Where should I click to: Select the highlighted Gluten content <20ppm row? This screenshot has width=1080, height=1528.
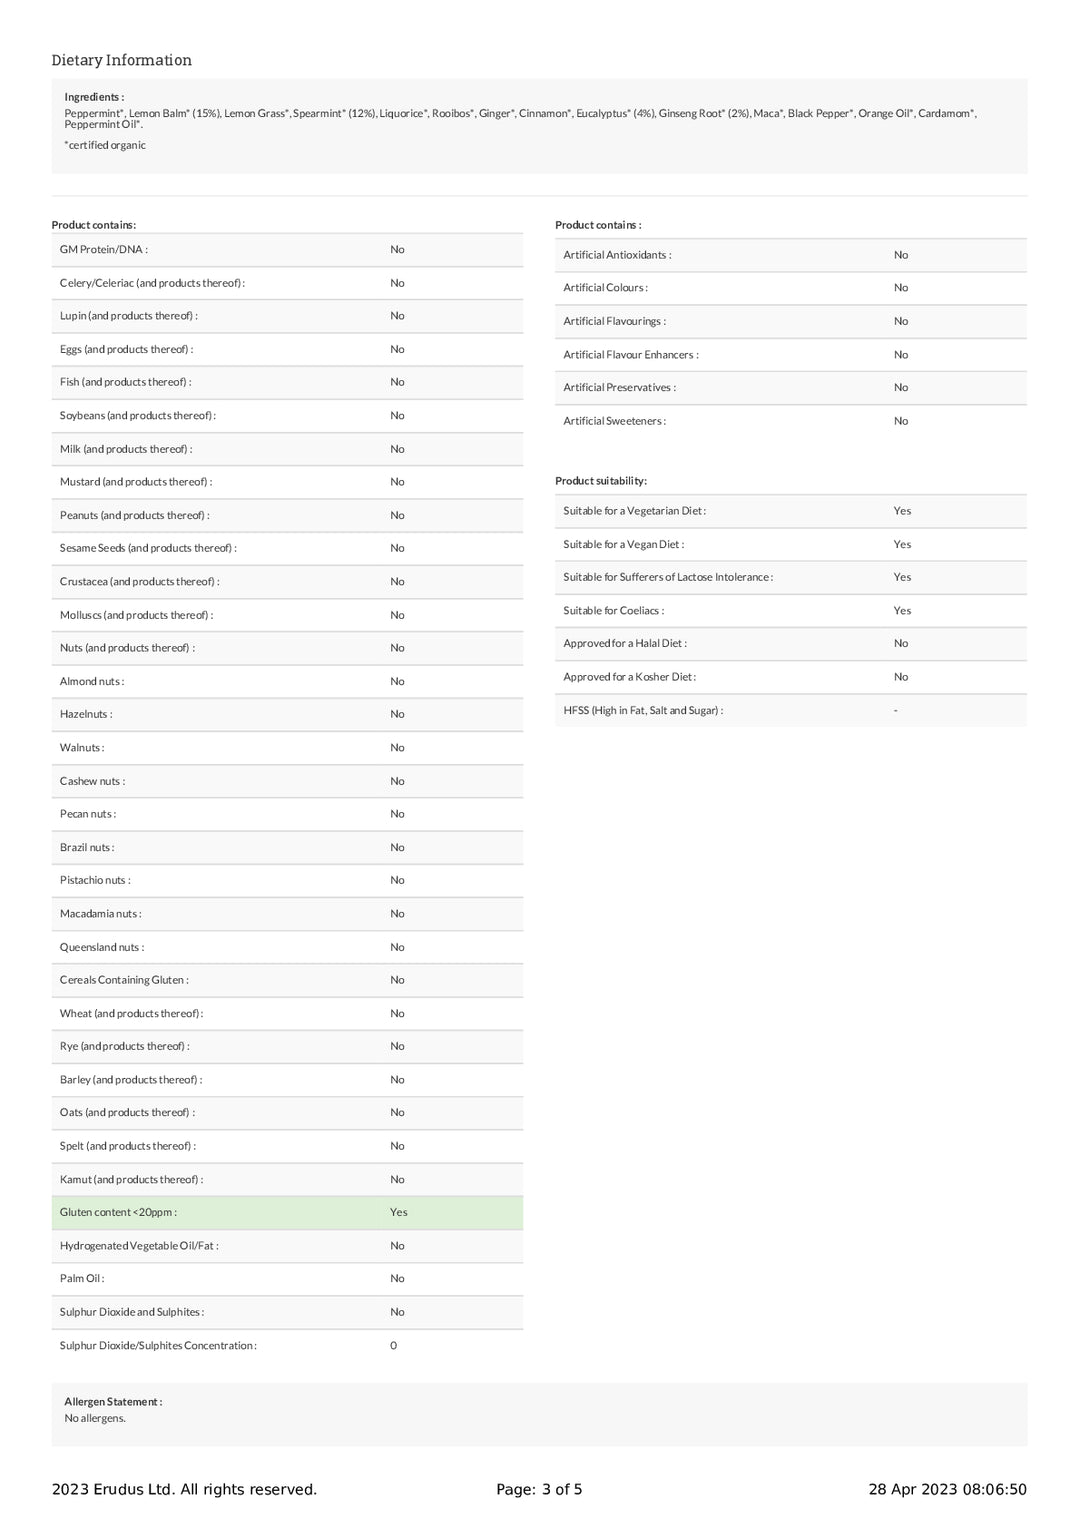pyautogui.click(x=287, y=1212)
